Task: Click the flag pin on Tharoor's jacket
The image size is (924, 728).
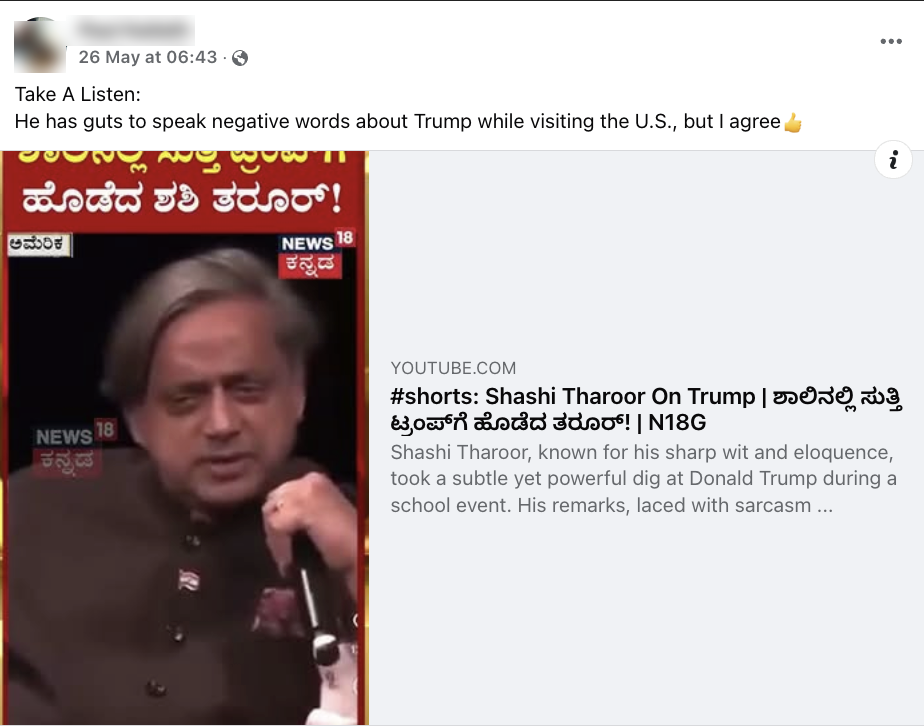Action: pos(189,579)
